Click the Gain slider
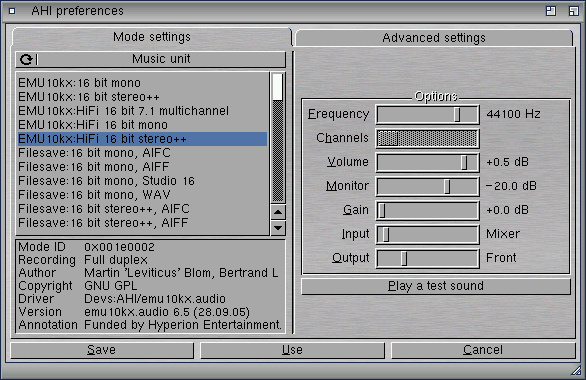Viewport: 586px width, 380px height. click(x=428, y=210)
